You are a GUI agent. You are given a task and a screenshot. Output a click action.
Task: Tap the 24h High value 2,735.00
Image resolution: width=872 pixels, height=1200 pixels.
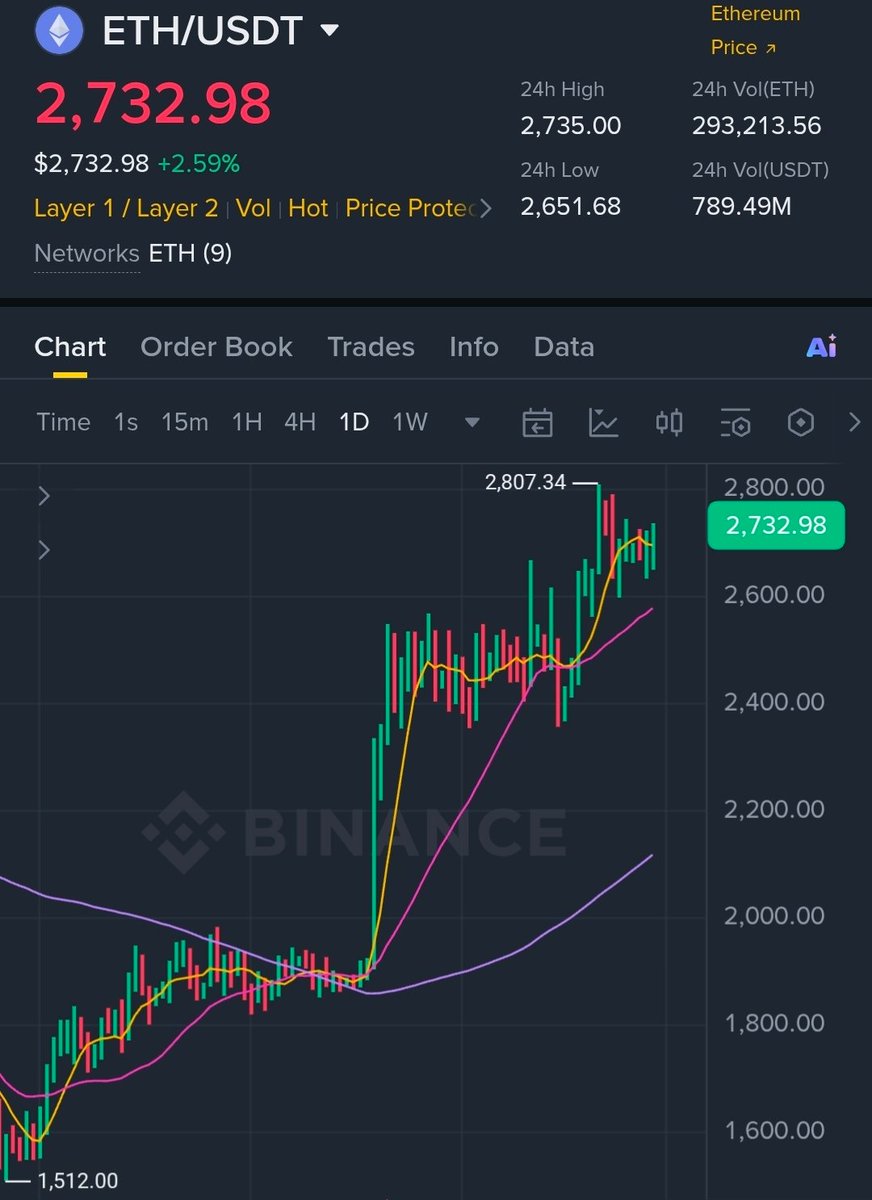click(x=571, y=126)
